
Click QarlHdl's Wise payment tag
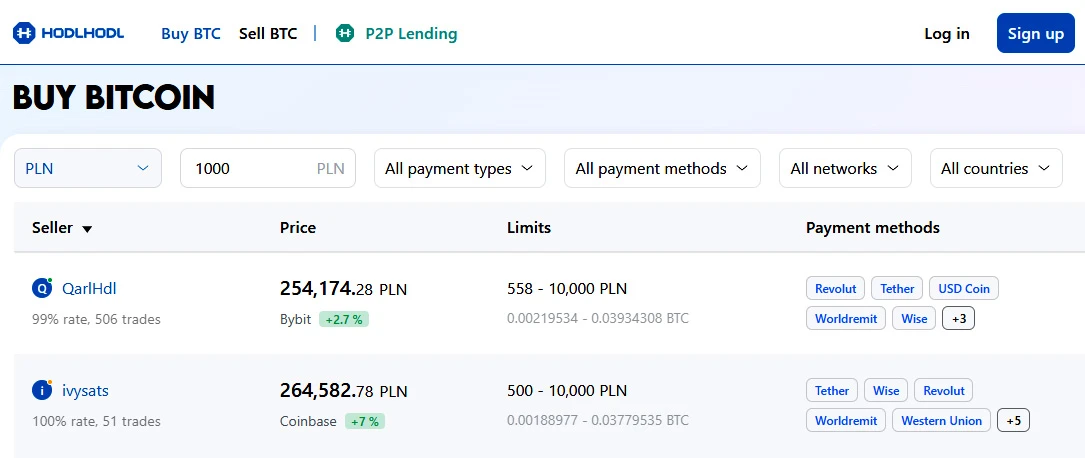click(x=914, y=318)
